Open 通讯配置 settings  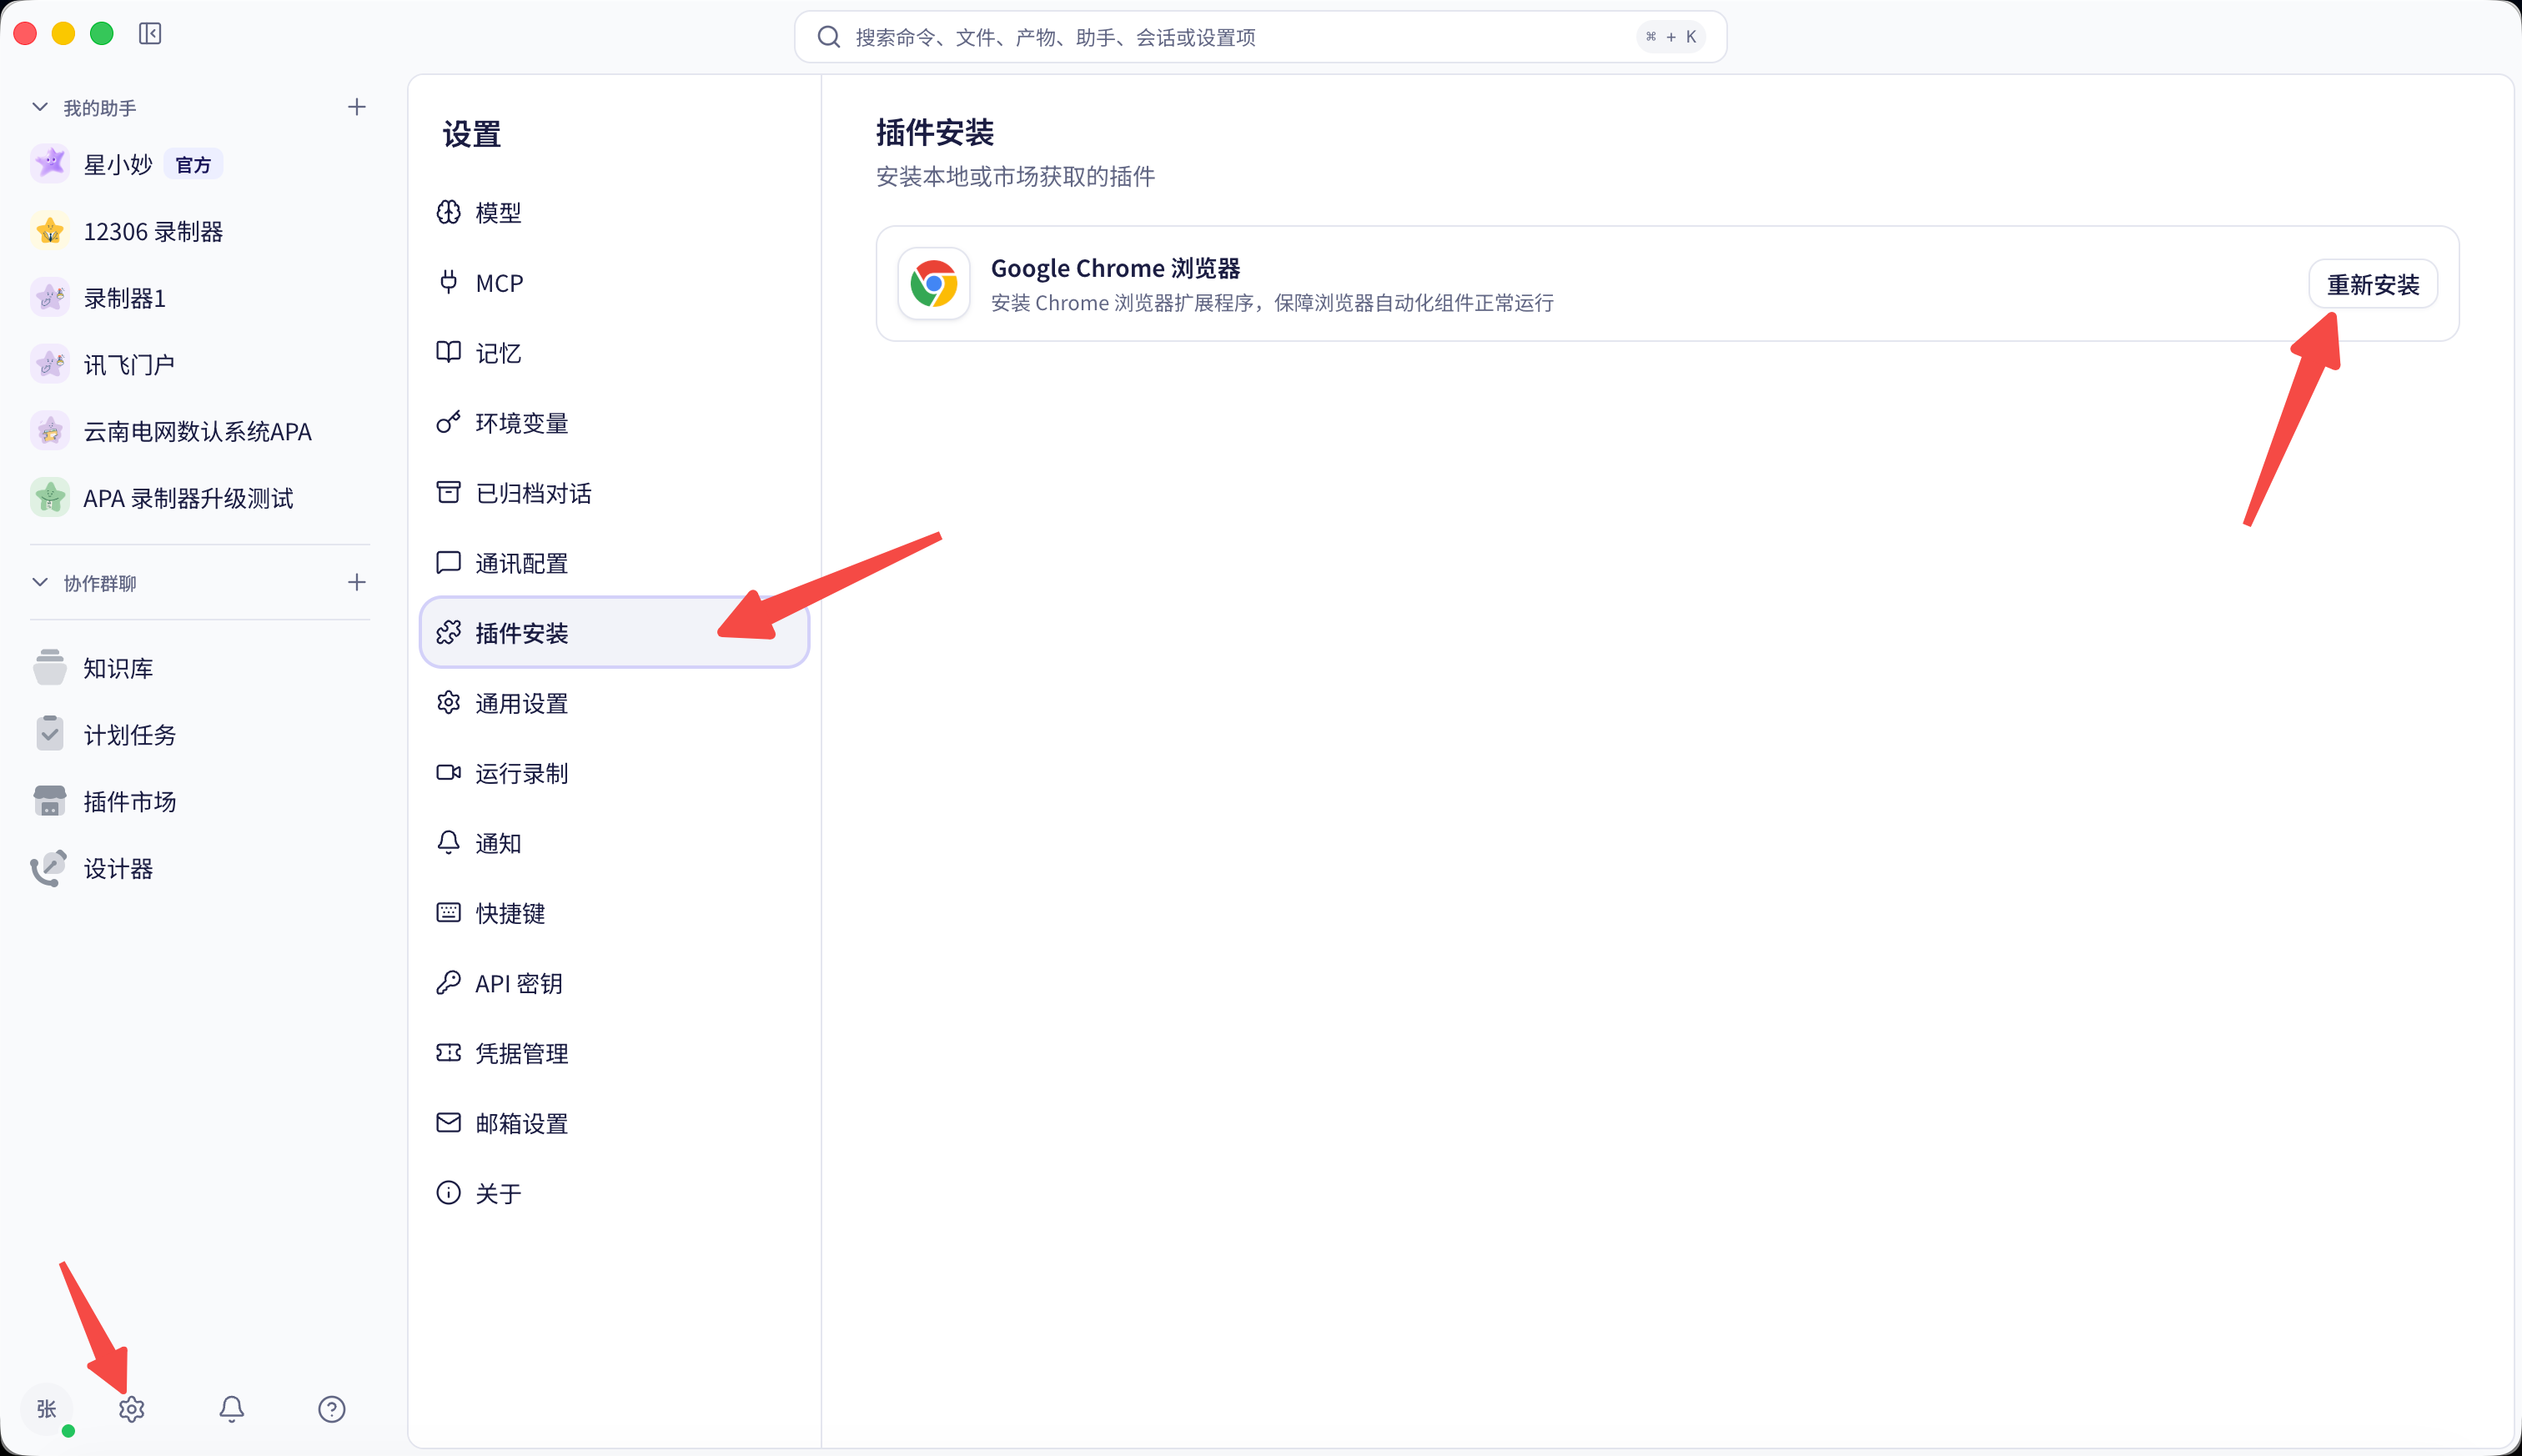tap(614, 563)
